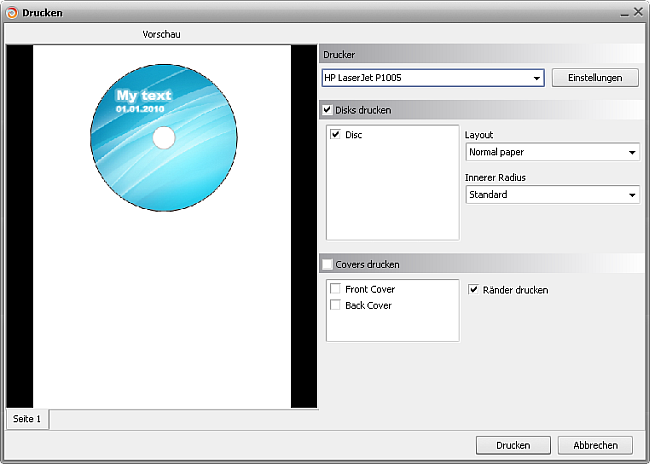
Task: Toggle the Disks drucken checkbox
Action: (327, 110)
